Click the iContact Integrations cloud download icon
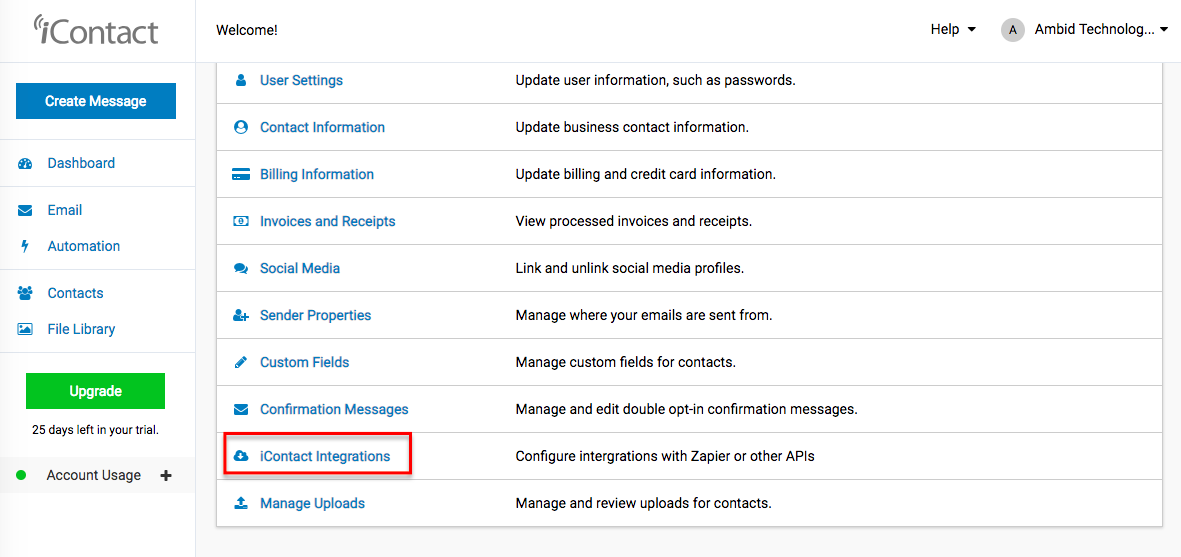This screenshot has width=1181, height=557. click(x=241, y=456)
